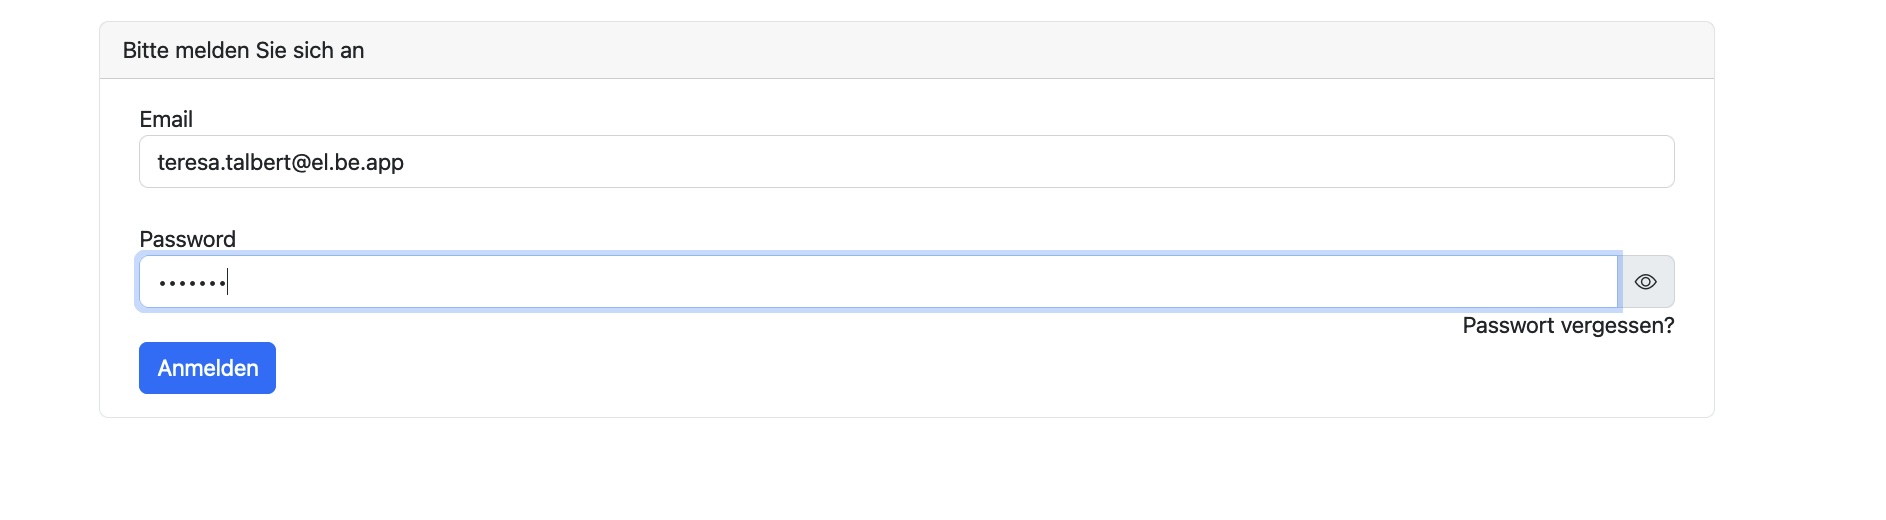1886x520 pixels.
Task: Click the masked password dots
Action: [192, 284]
